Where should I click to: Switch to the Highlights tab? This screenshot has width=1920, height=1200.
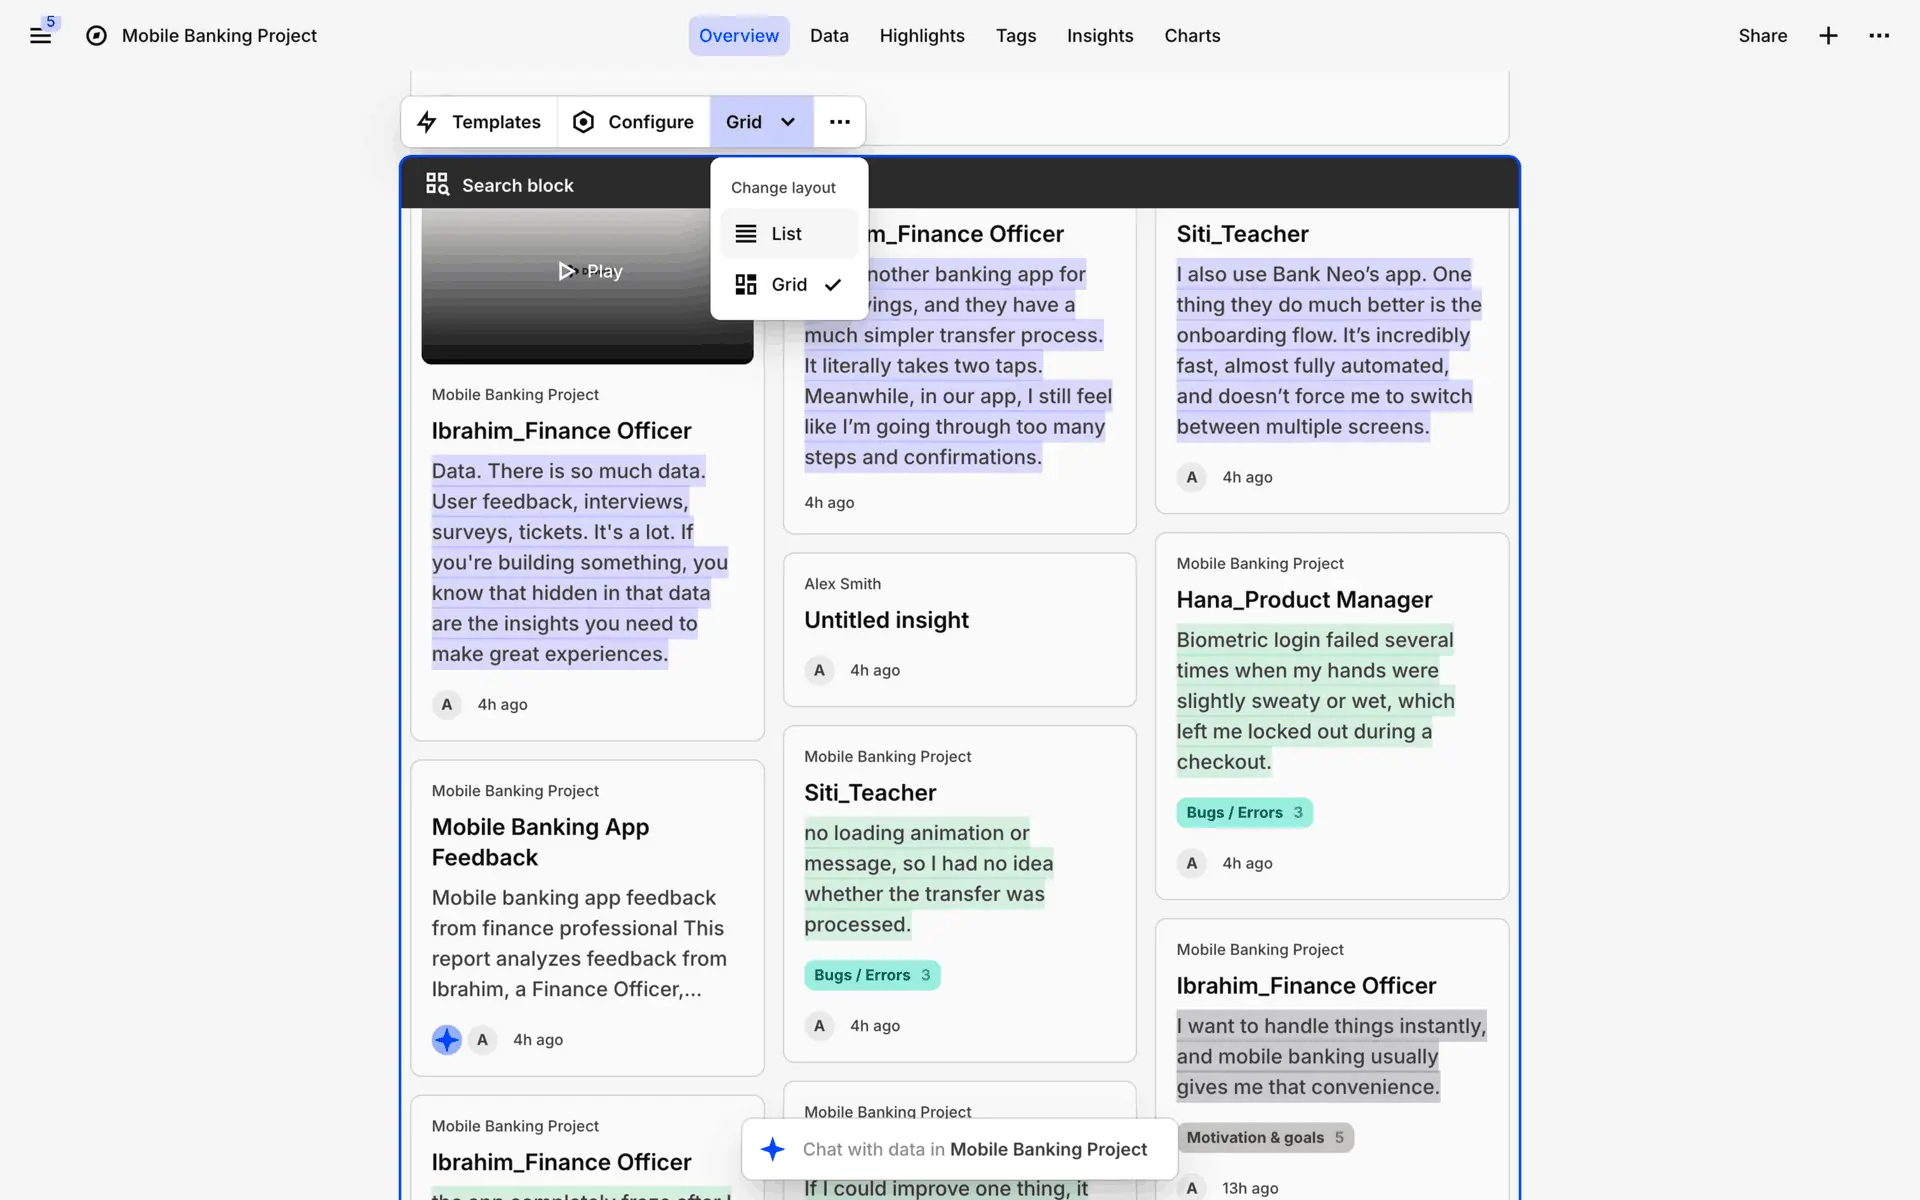[921, 36]
